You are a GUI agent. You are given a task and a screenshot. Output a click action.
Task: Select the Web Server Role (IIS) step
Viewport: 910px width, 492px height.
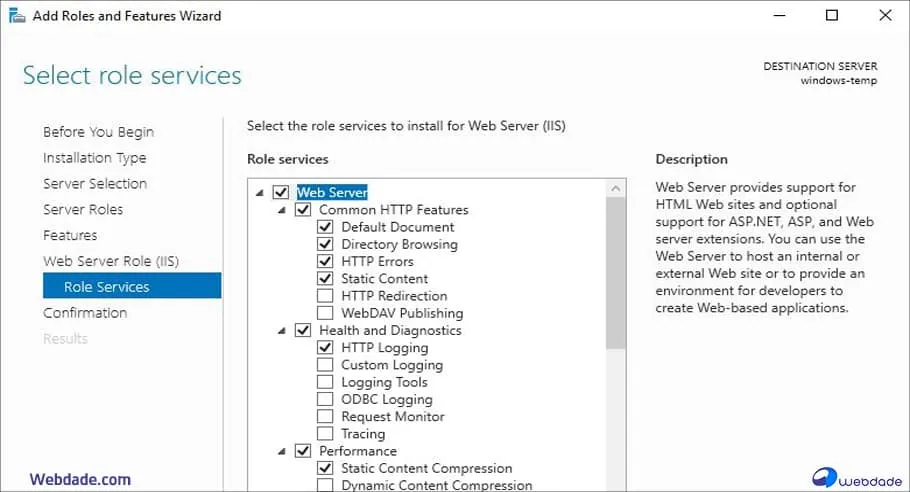(111, 261)
